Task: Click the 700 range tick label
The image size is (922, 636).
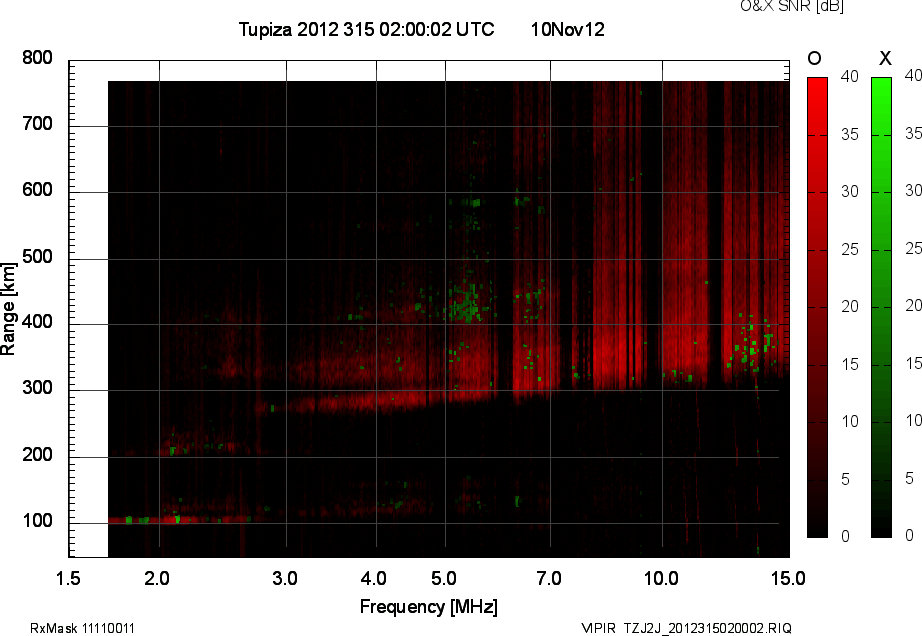Action: tap(37, 124)
